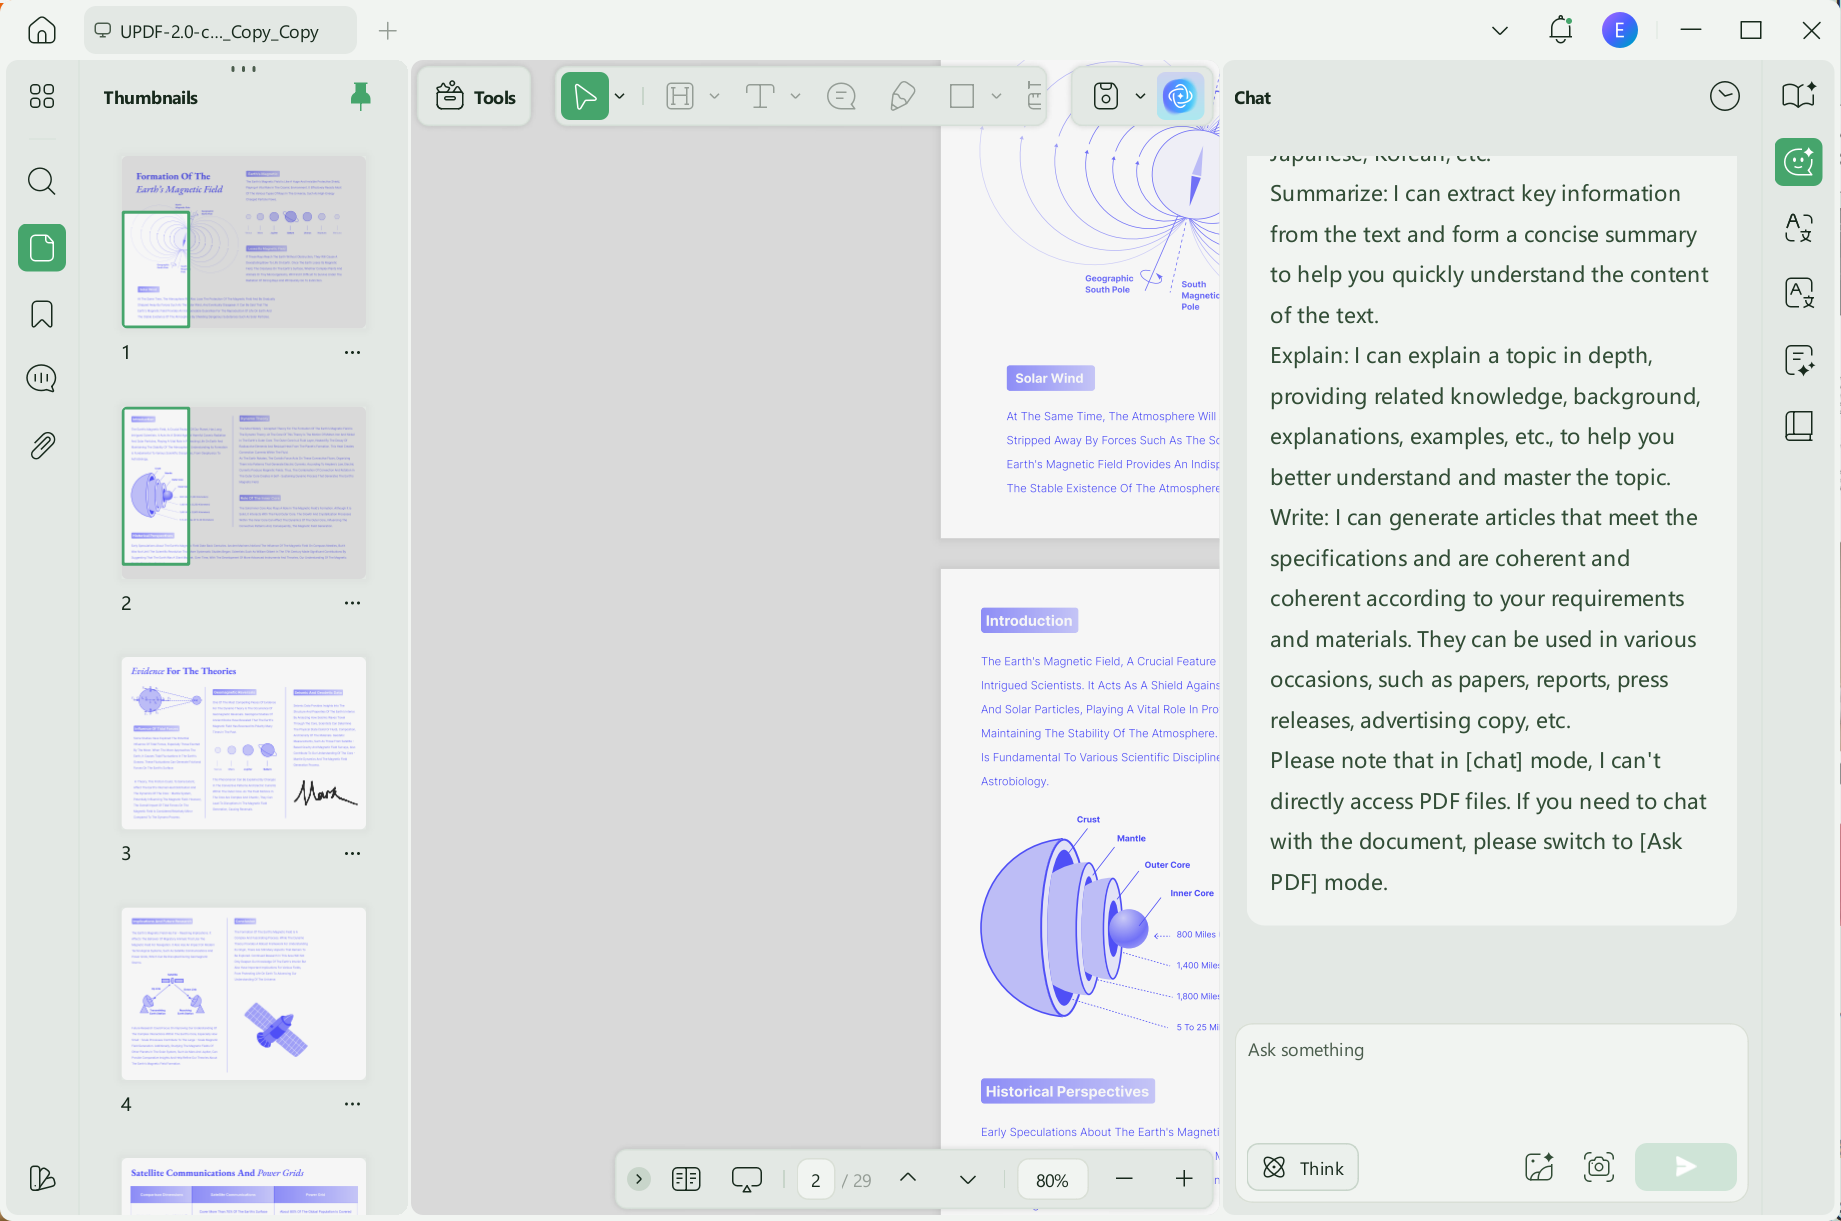Open Ask PDF mode book icon
This screenshot has height=1221, width=1841.
[1798, 95]
